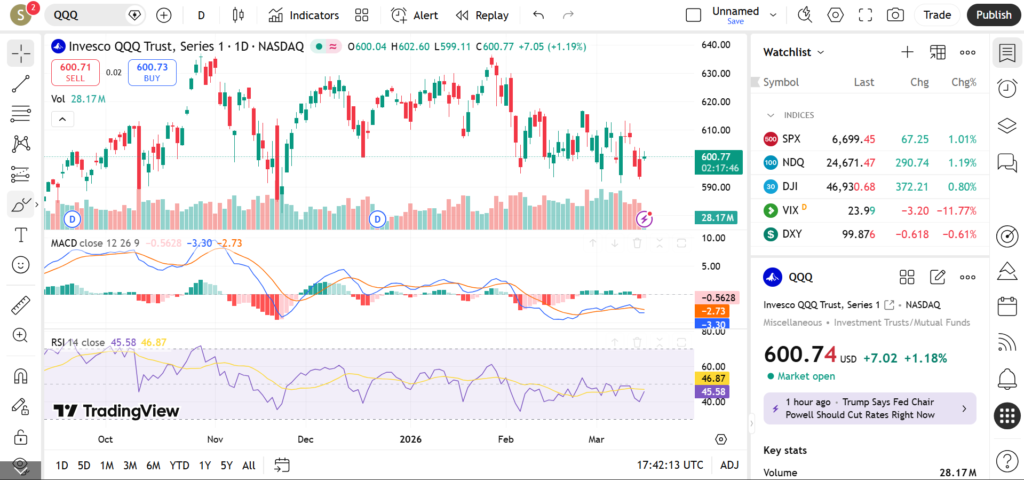The image size is (1024, 480).
Task: Click the Publish button
Action: click(993, 15)
